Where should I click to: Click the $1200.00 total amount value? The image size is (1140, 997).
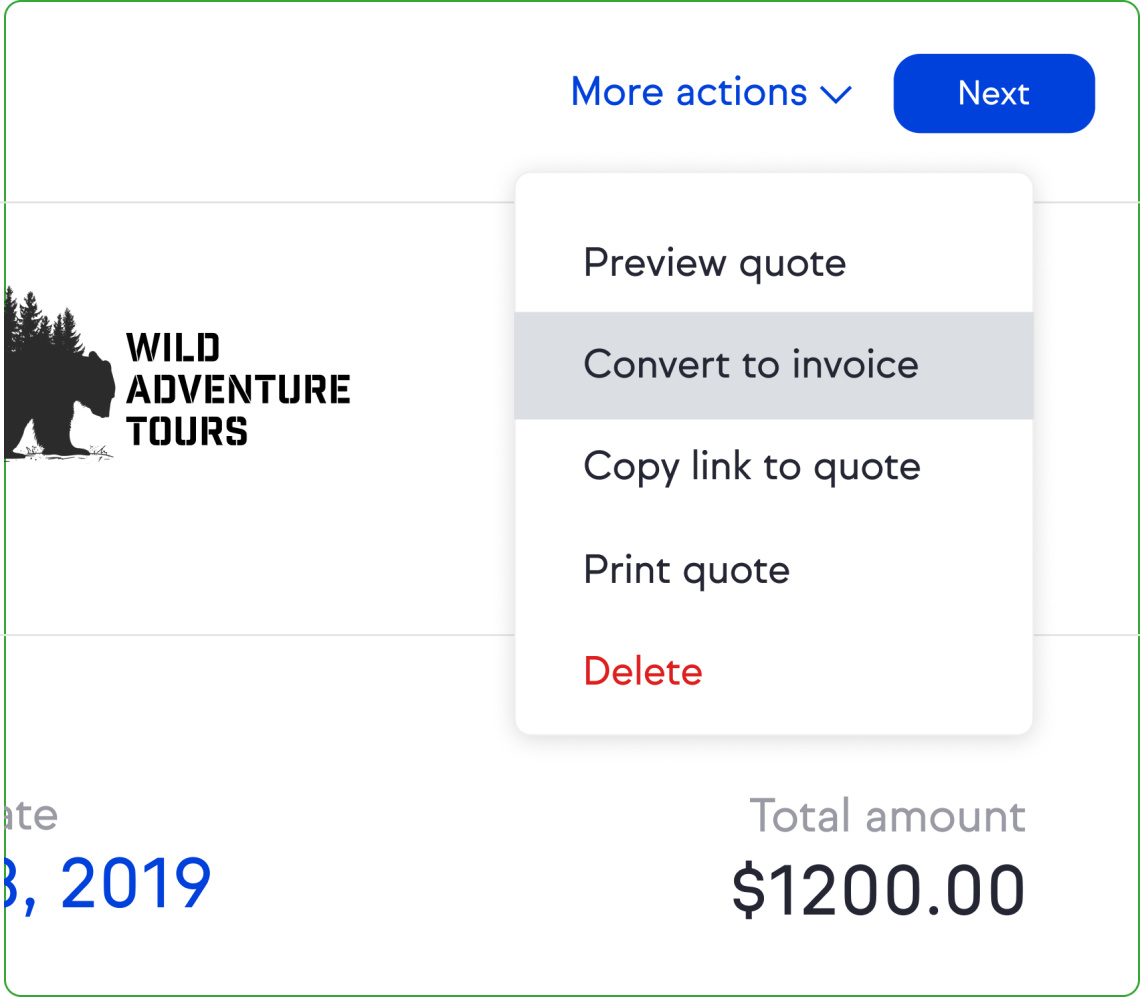pos(878,889)
